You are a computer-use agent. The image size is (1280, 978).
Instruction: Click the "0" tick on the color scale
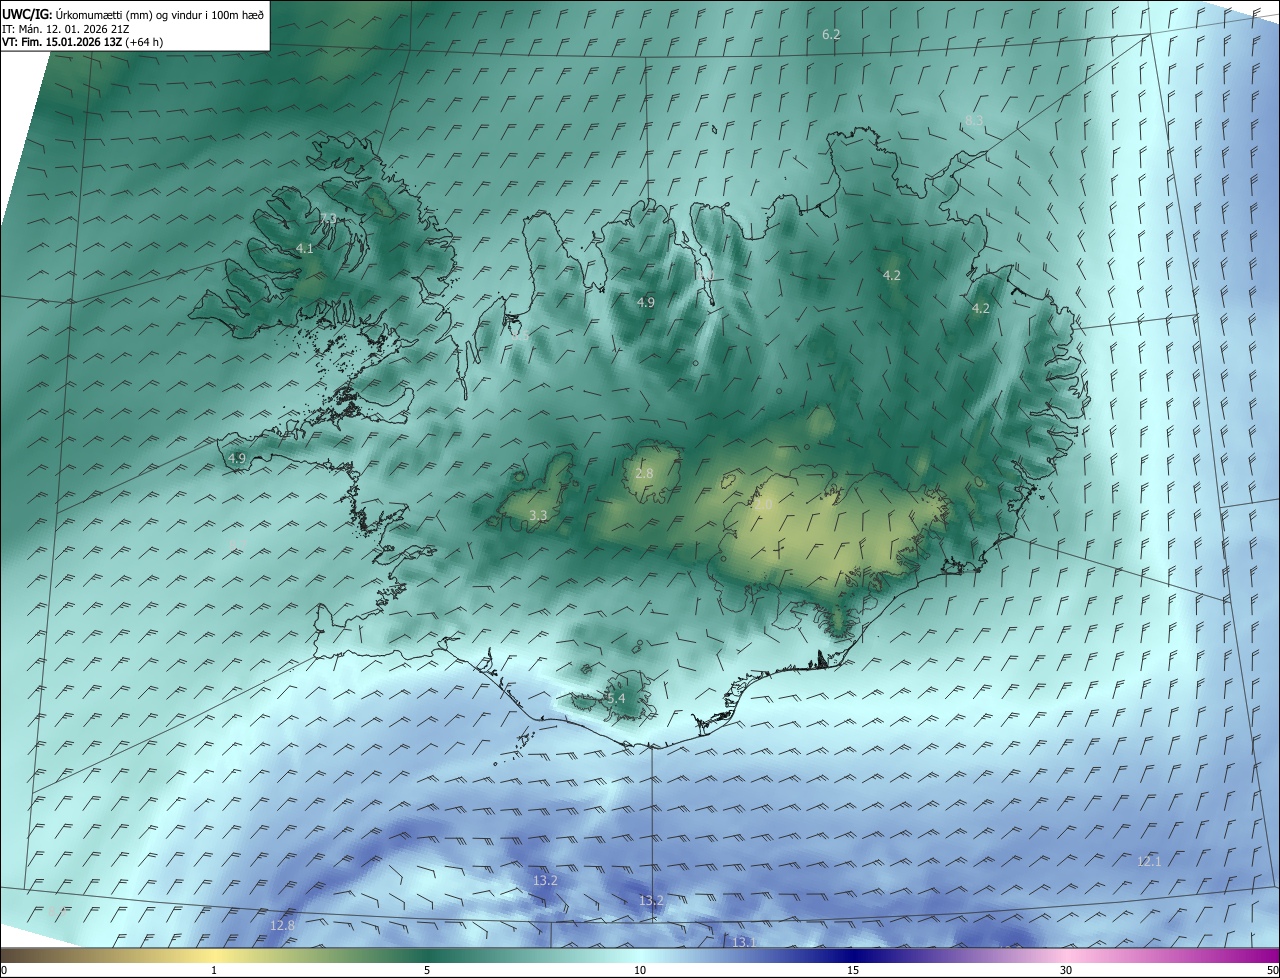4,970
